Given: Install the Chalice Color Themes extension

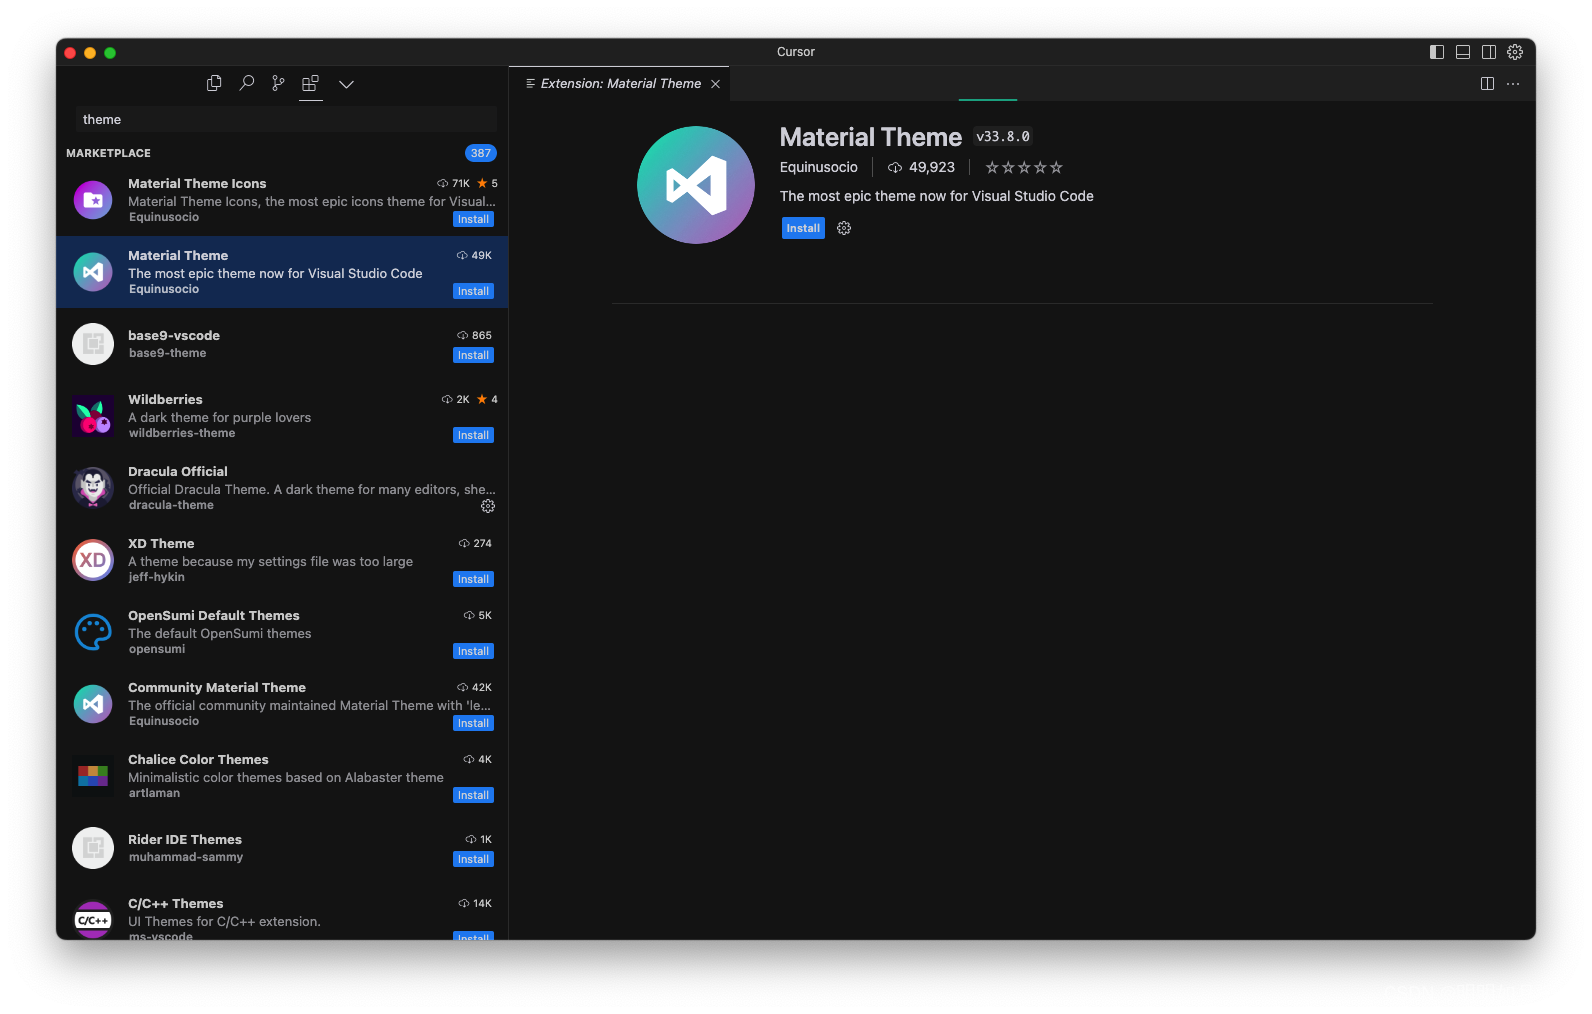Looking at the screenshot, I should click(473, 795).
